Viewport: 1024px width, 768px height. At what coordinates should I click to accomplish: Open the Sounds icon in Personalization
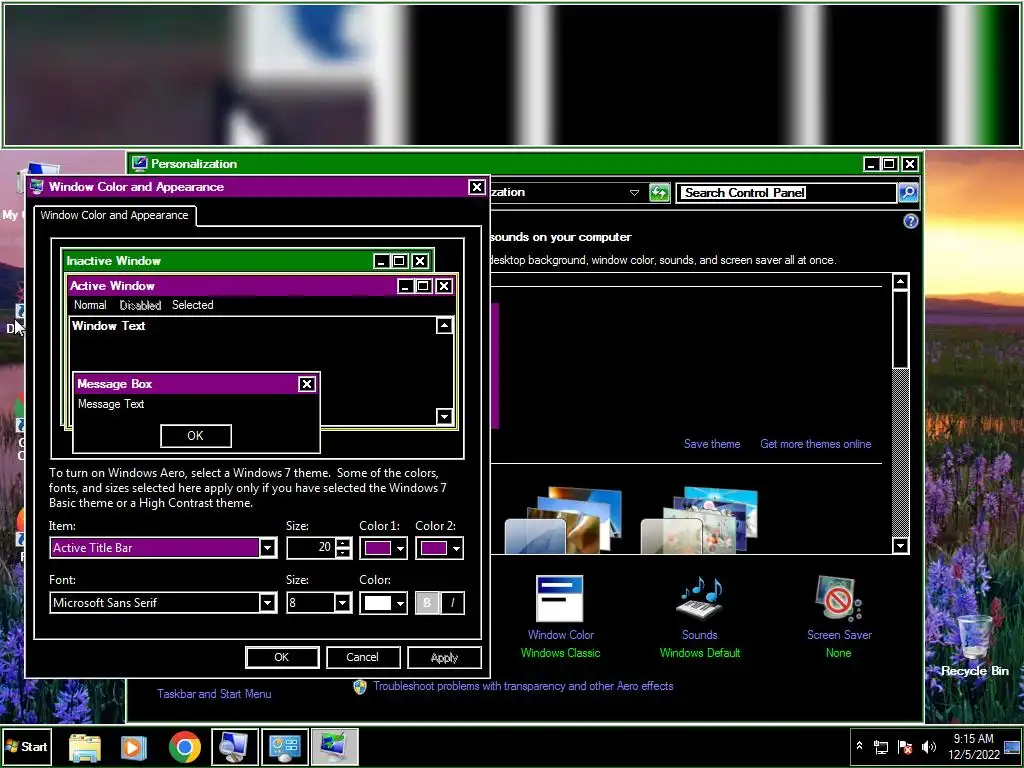[699, 598]
